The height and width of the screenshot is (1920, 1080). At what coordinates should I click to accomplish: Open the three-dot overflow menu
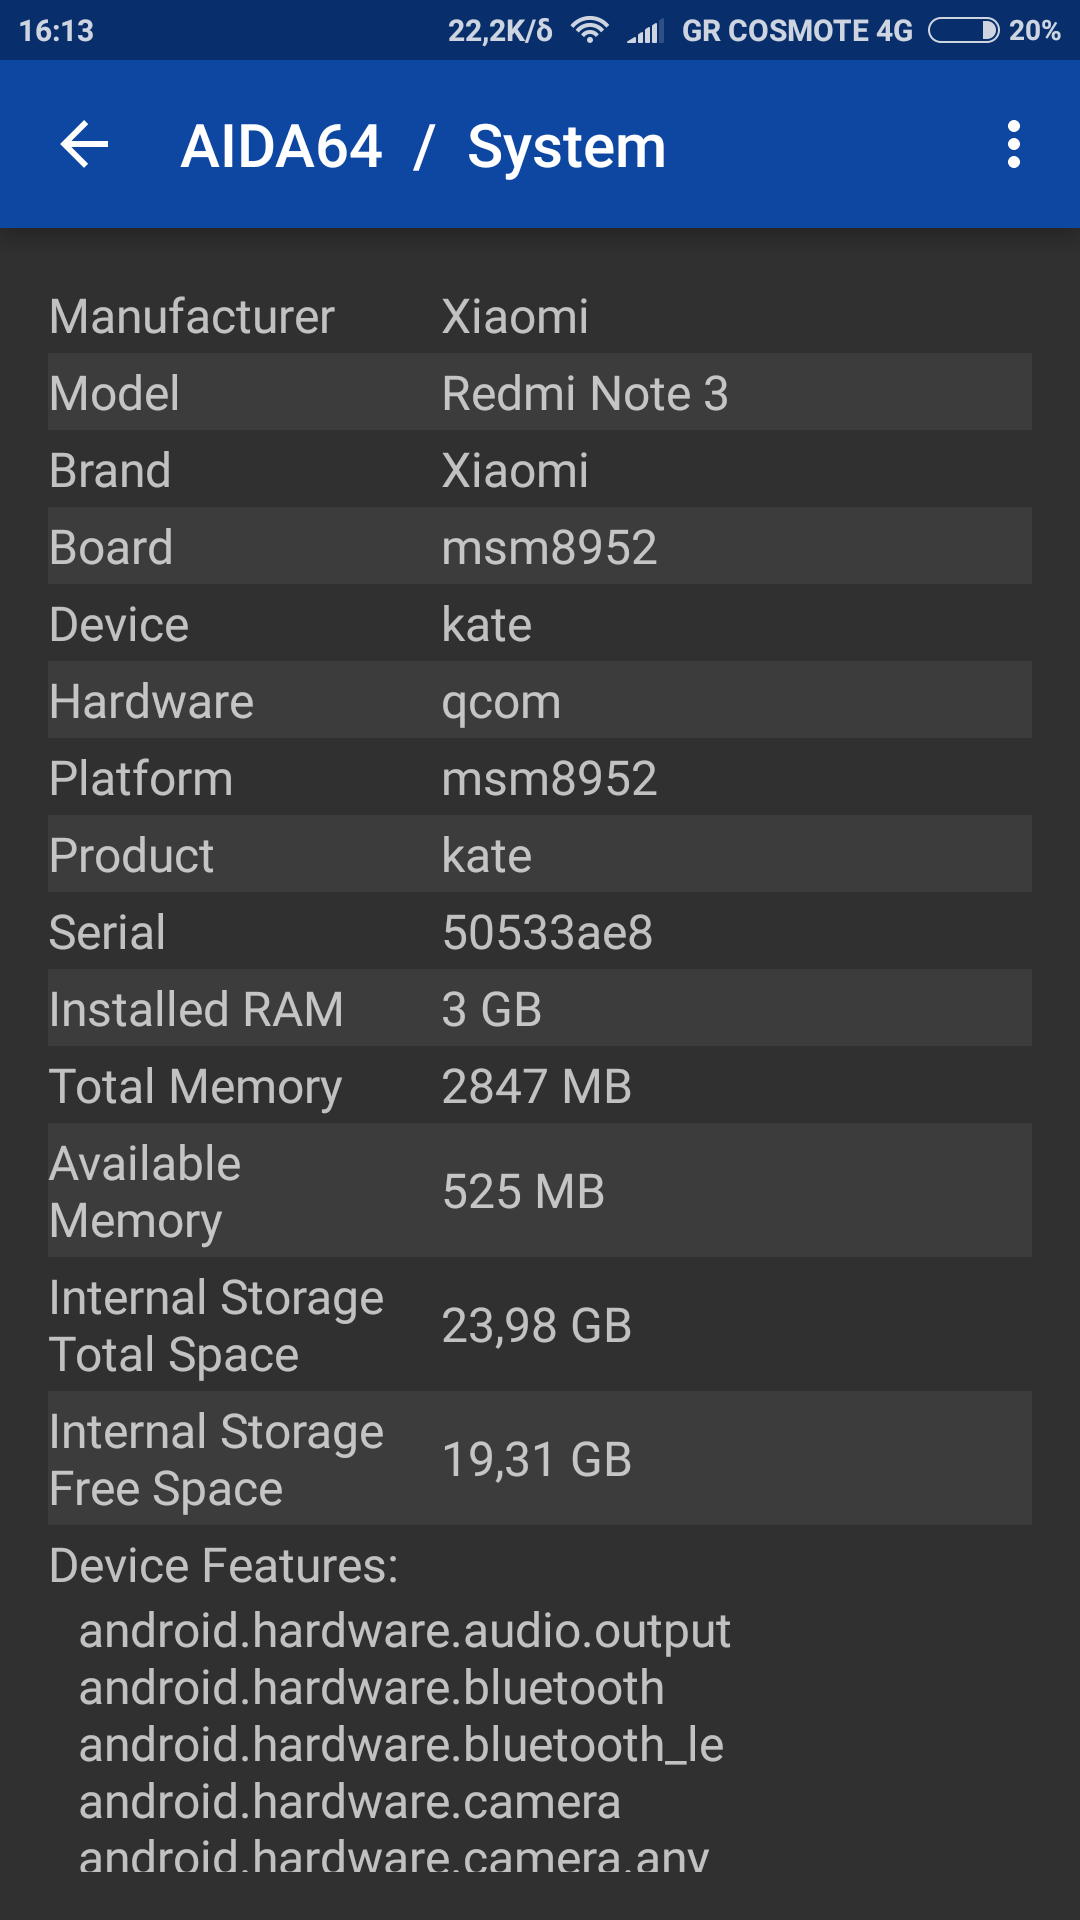[x=1013, y=145]
